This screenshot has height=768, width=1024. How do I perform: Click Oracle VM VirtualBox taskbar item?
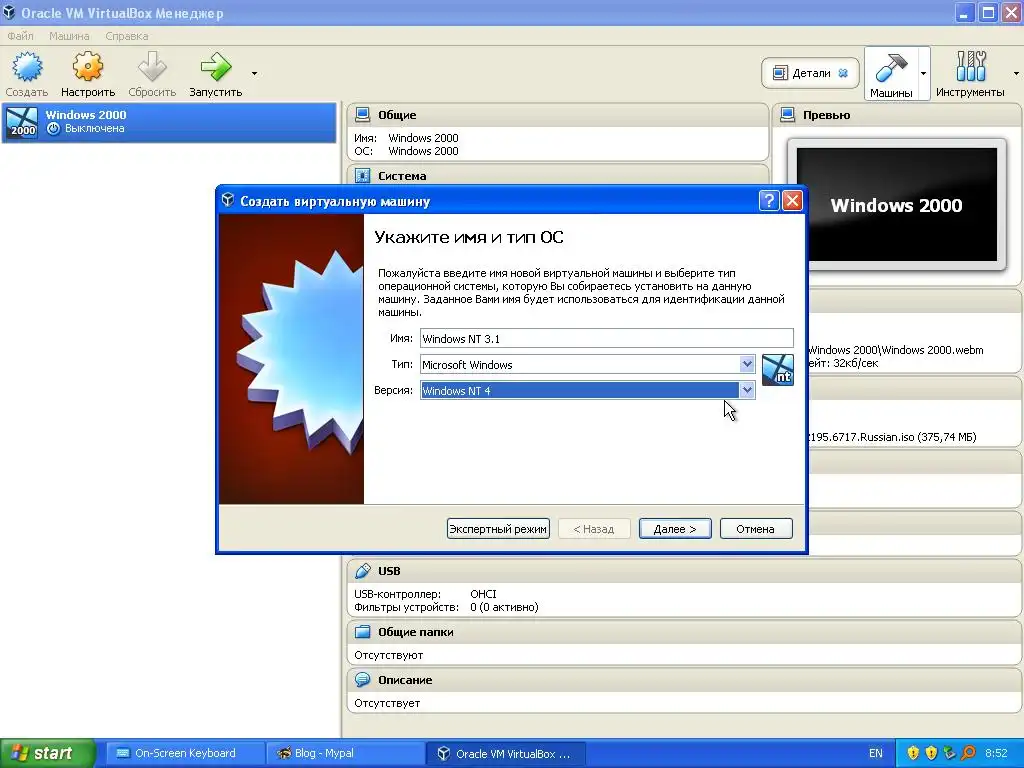point(505,753)
